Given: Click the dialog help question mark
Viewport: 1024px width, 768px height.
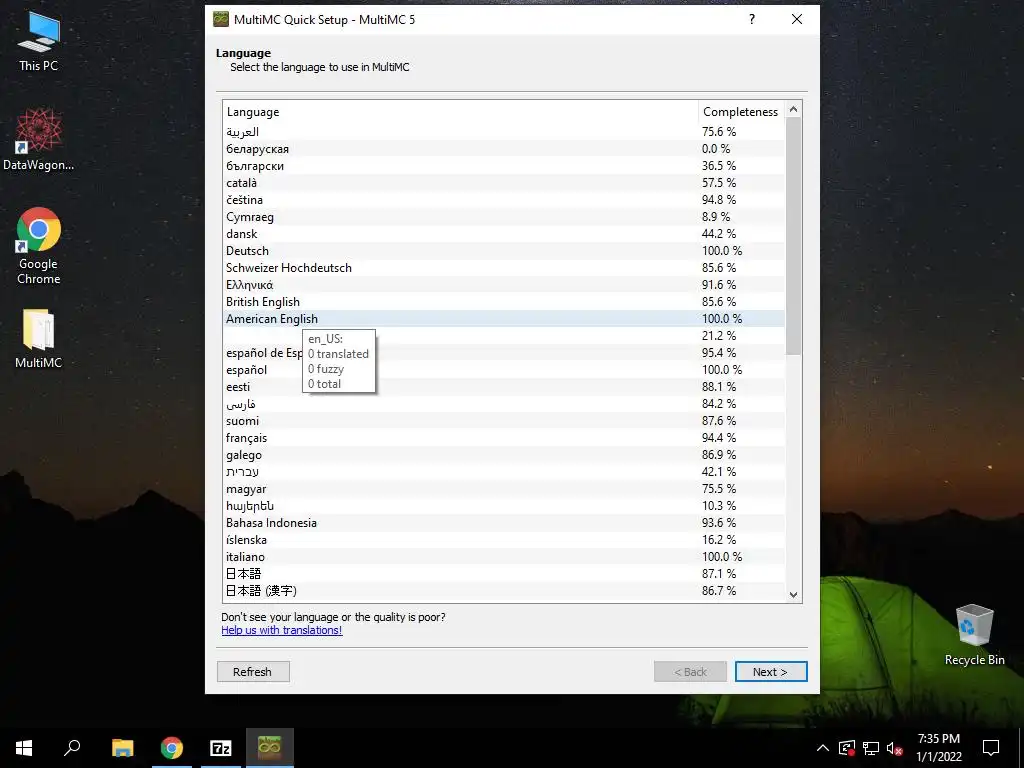Looking at the screenshot, I should point(752,20).
